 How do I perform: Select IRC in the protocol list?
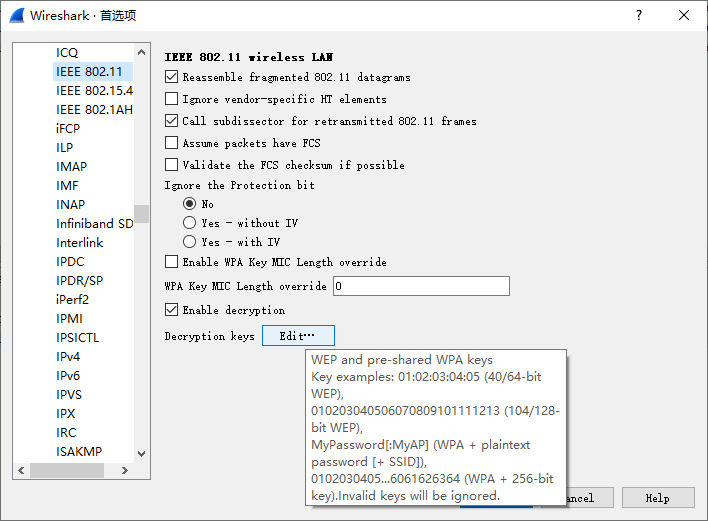point(66,432)
